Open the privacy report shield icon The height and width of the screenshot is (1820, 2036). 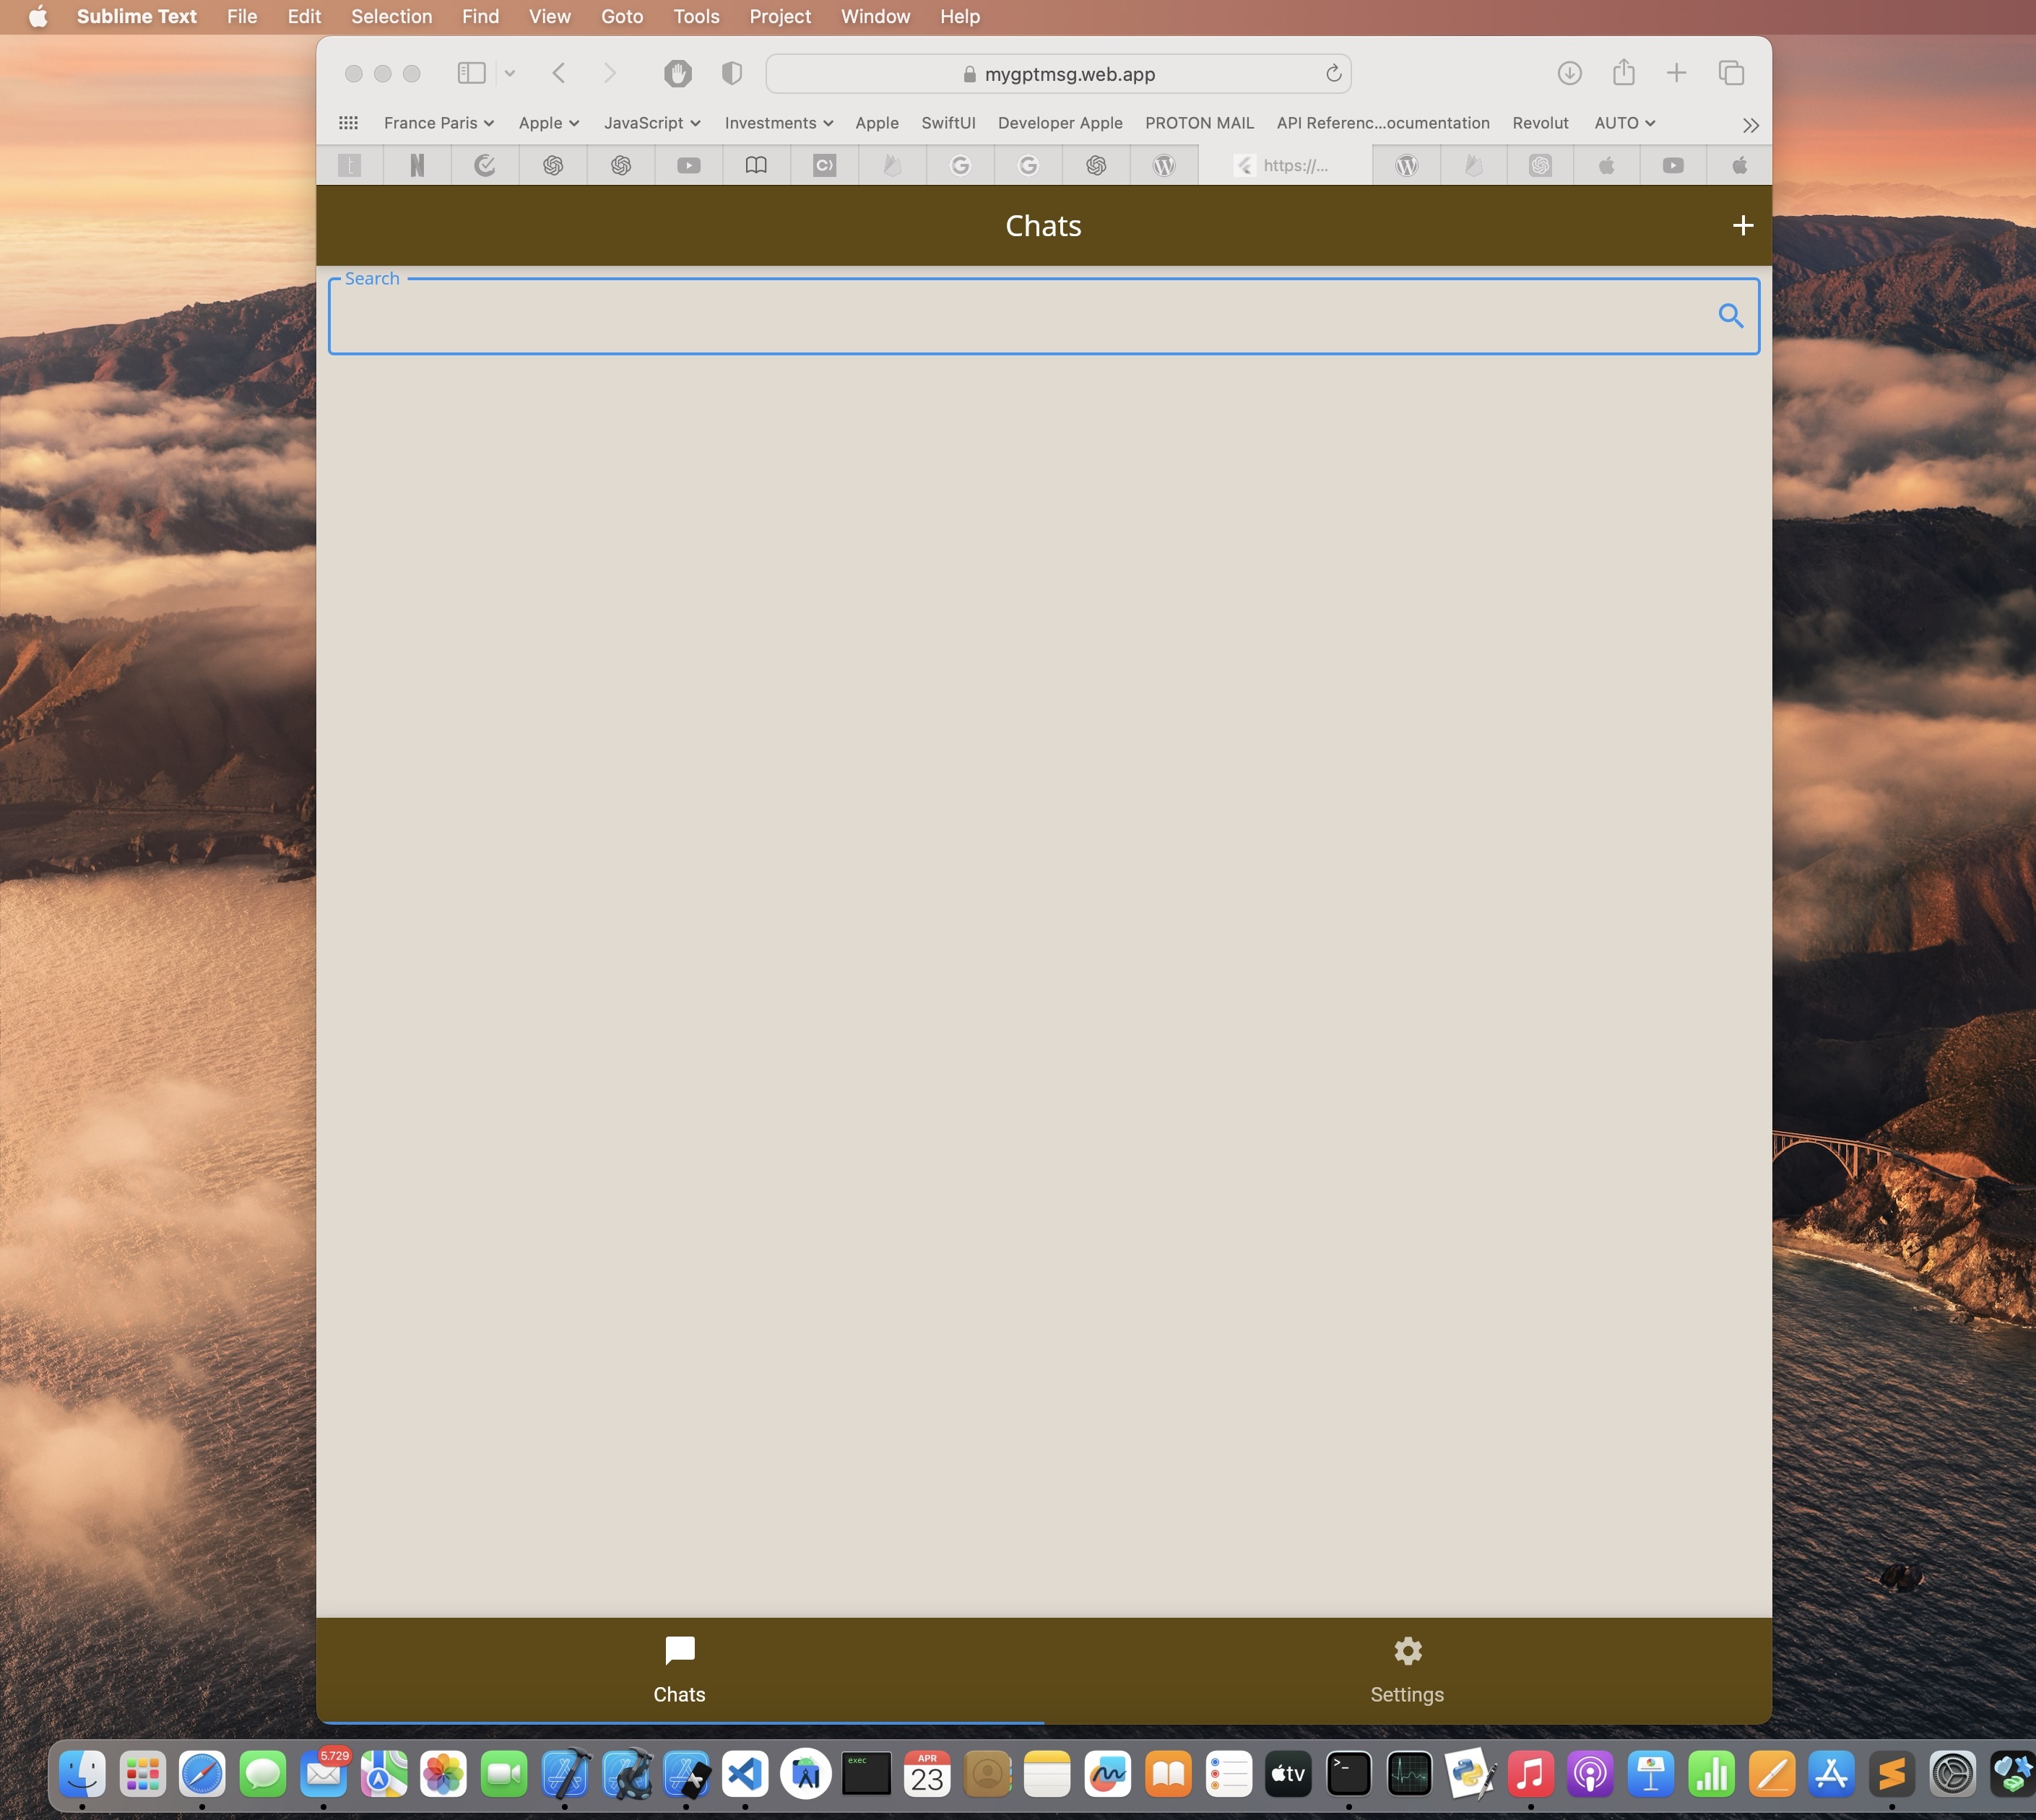[731, 73]
